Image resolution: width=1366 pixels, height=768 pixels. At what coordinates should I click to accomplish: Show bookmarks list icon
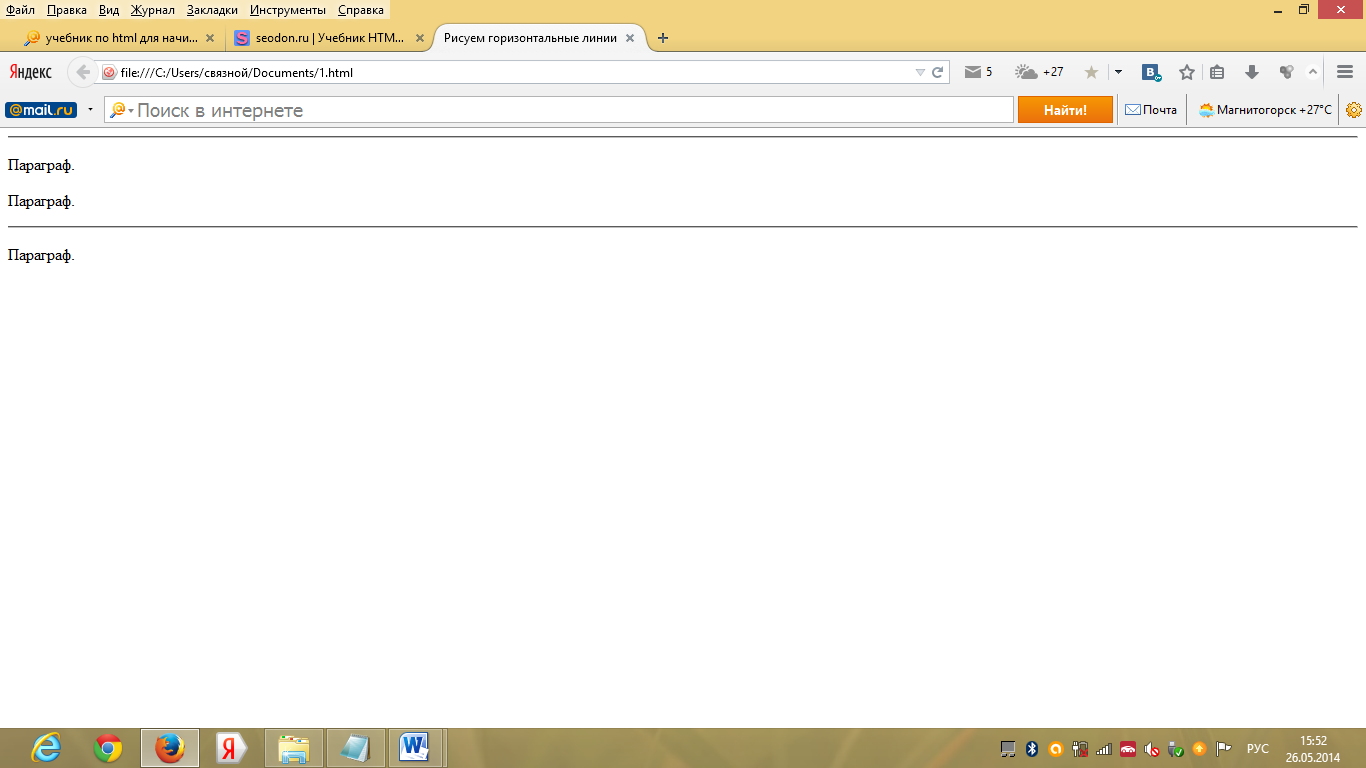pos(1217,72)
